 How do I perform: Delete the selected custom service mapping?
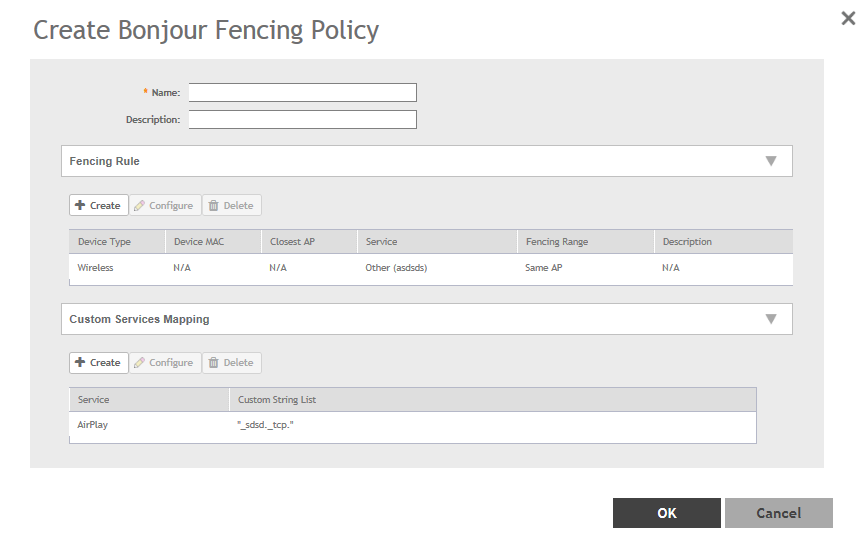pyautogui.click(x=231, y=362)
